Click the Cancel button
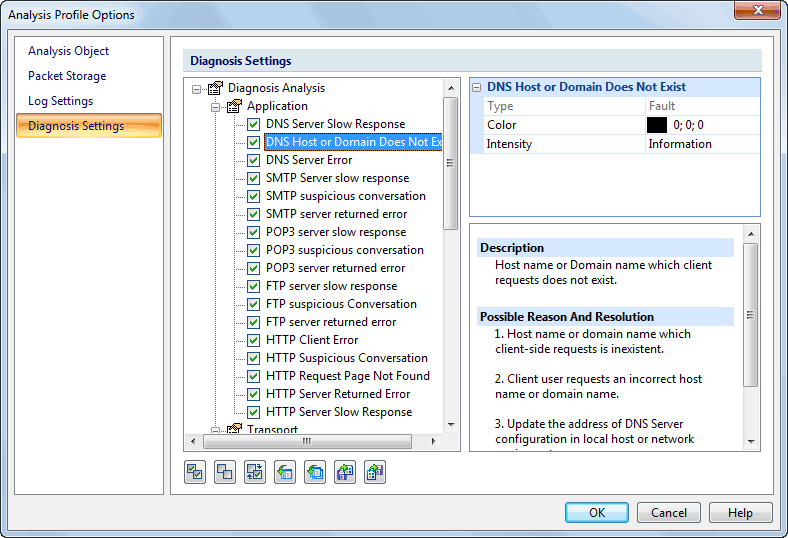788x538 pixels. coord(669,513)
